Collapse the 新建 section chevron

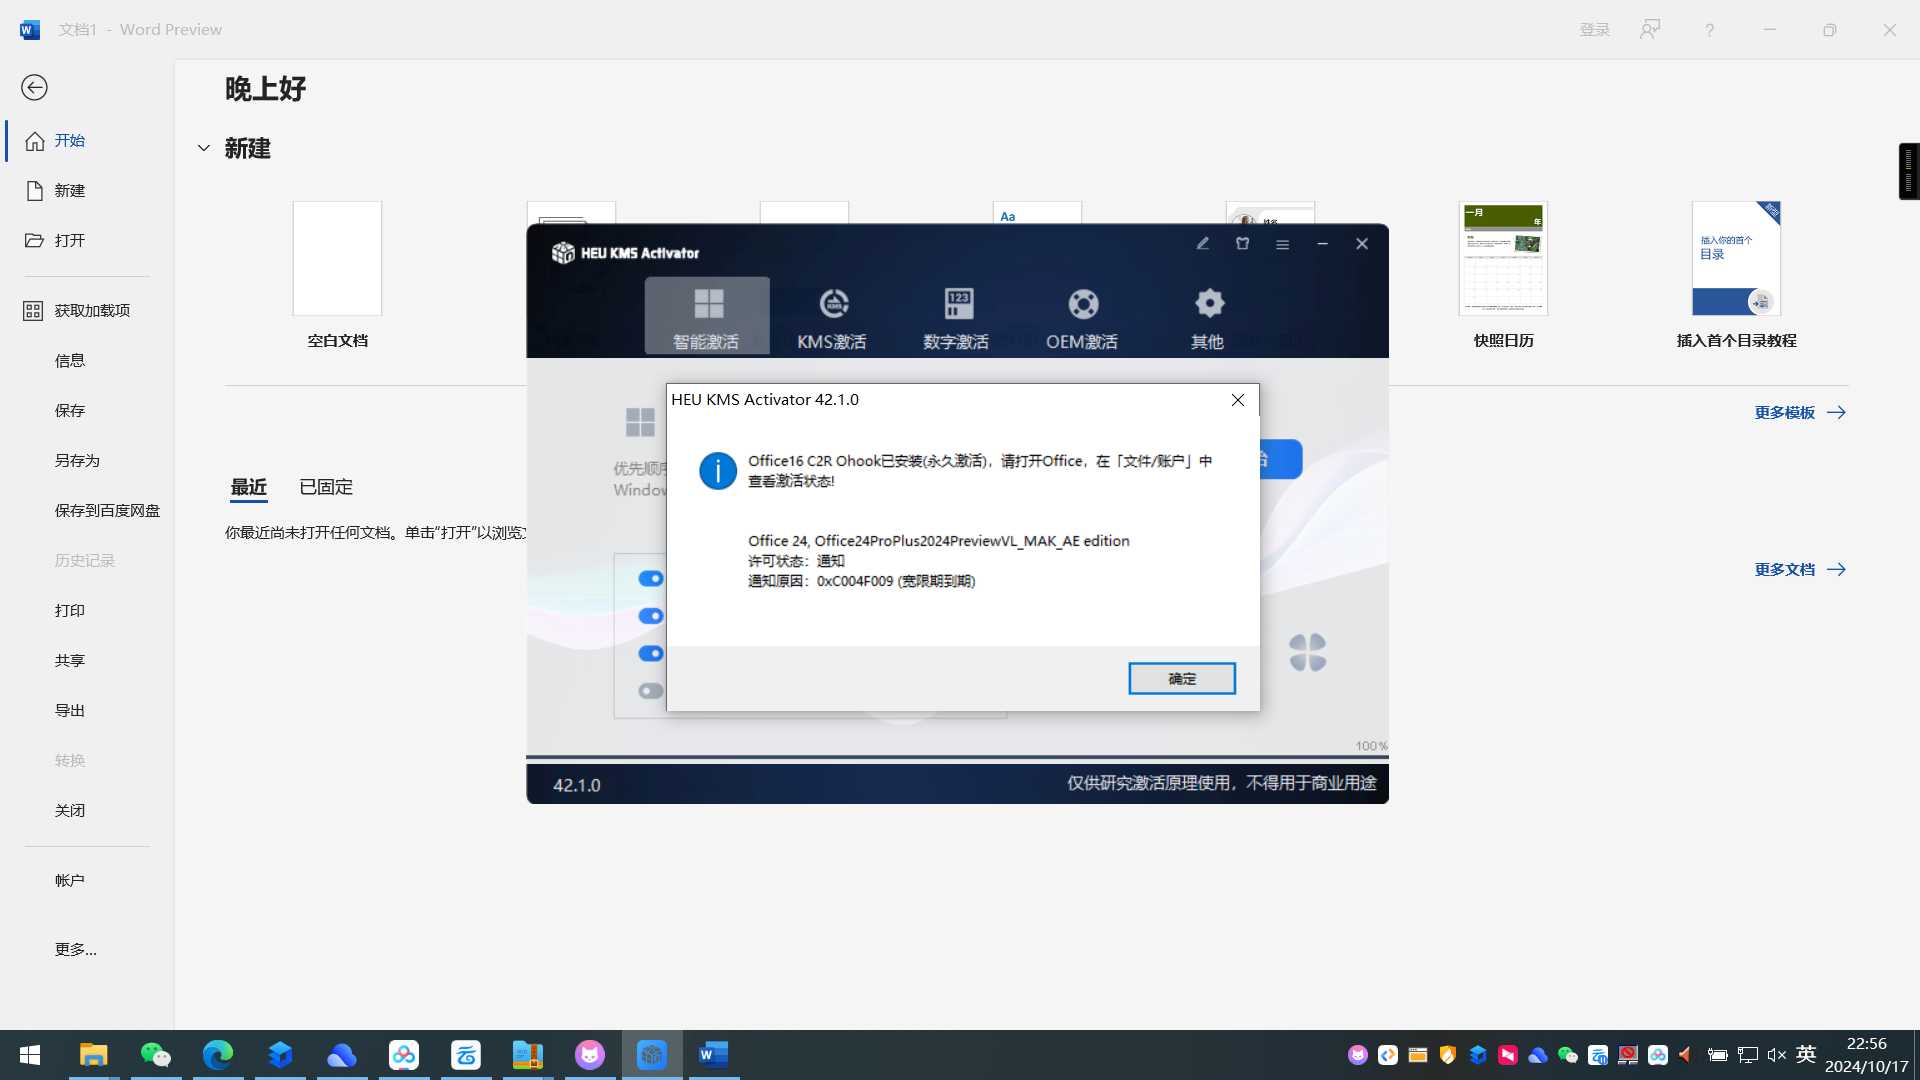point(204,149)
